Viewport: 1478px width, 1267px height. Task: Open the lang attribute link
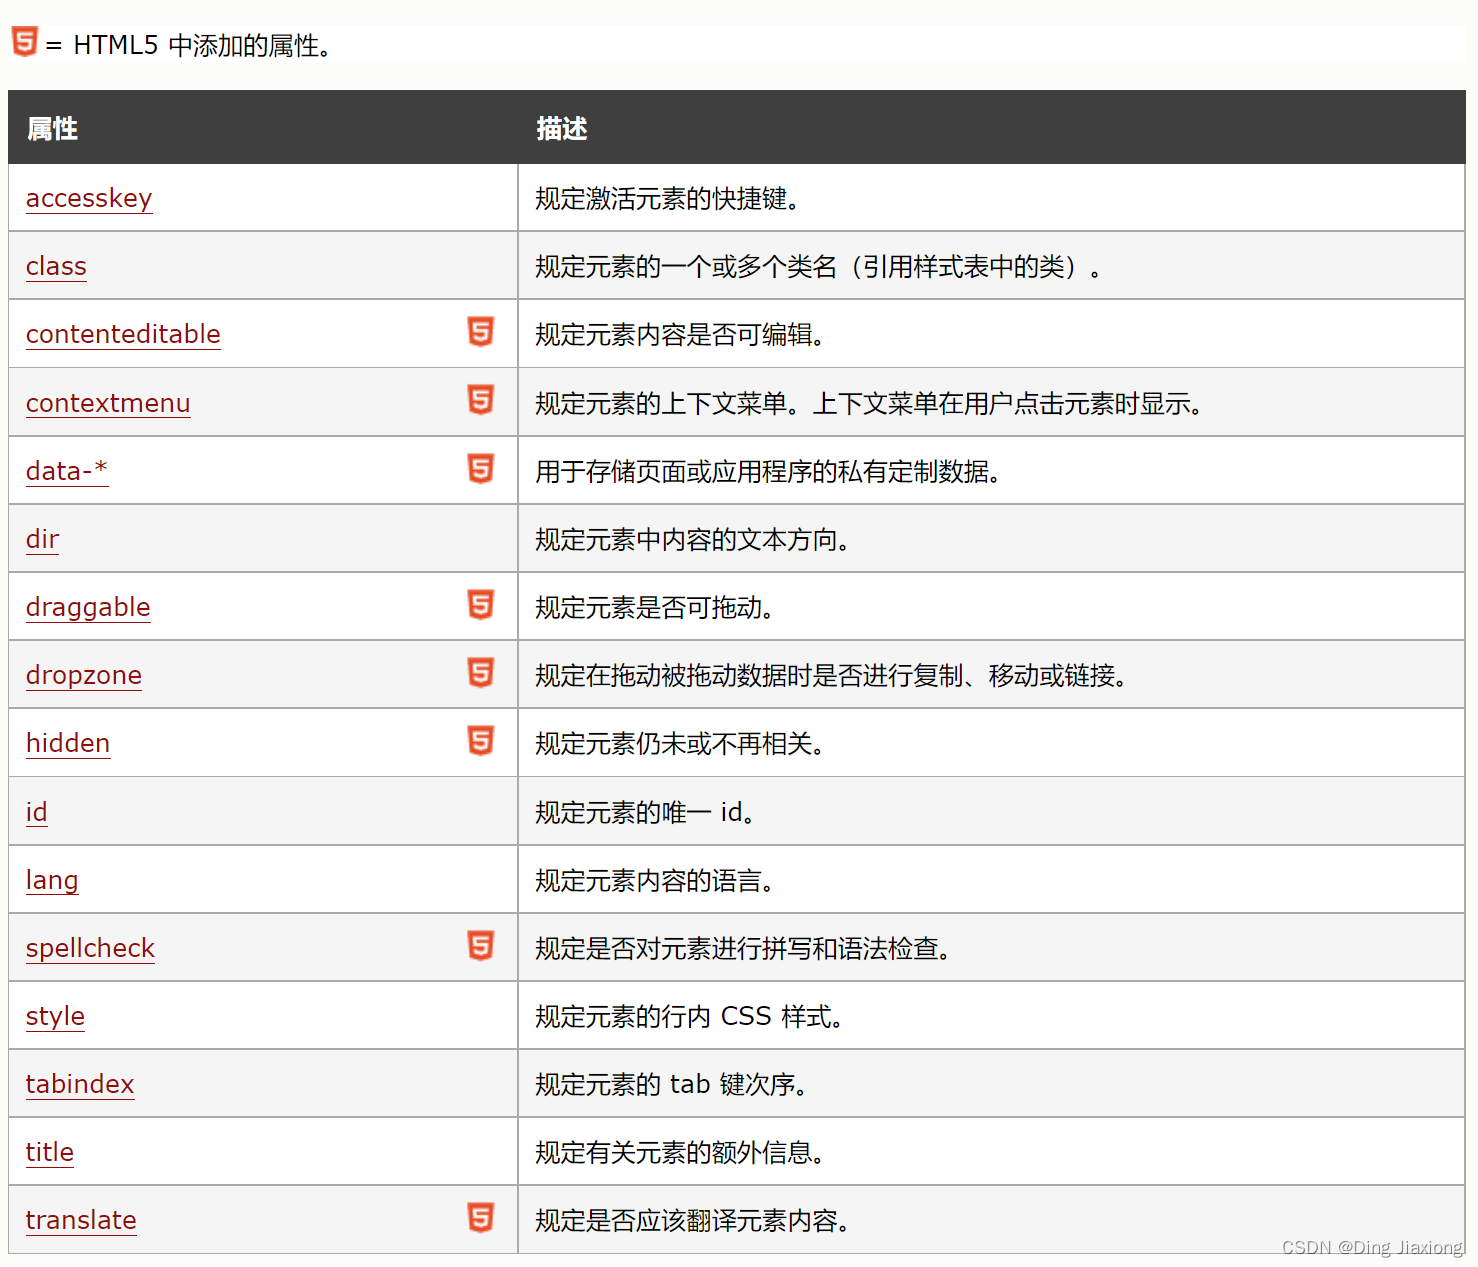tap(52, 880)
